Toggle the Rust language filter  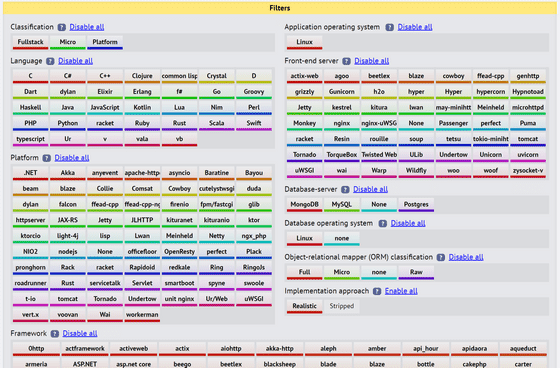[x=179, y=124]
